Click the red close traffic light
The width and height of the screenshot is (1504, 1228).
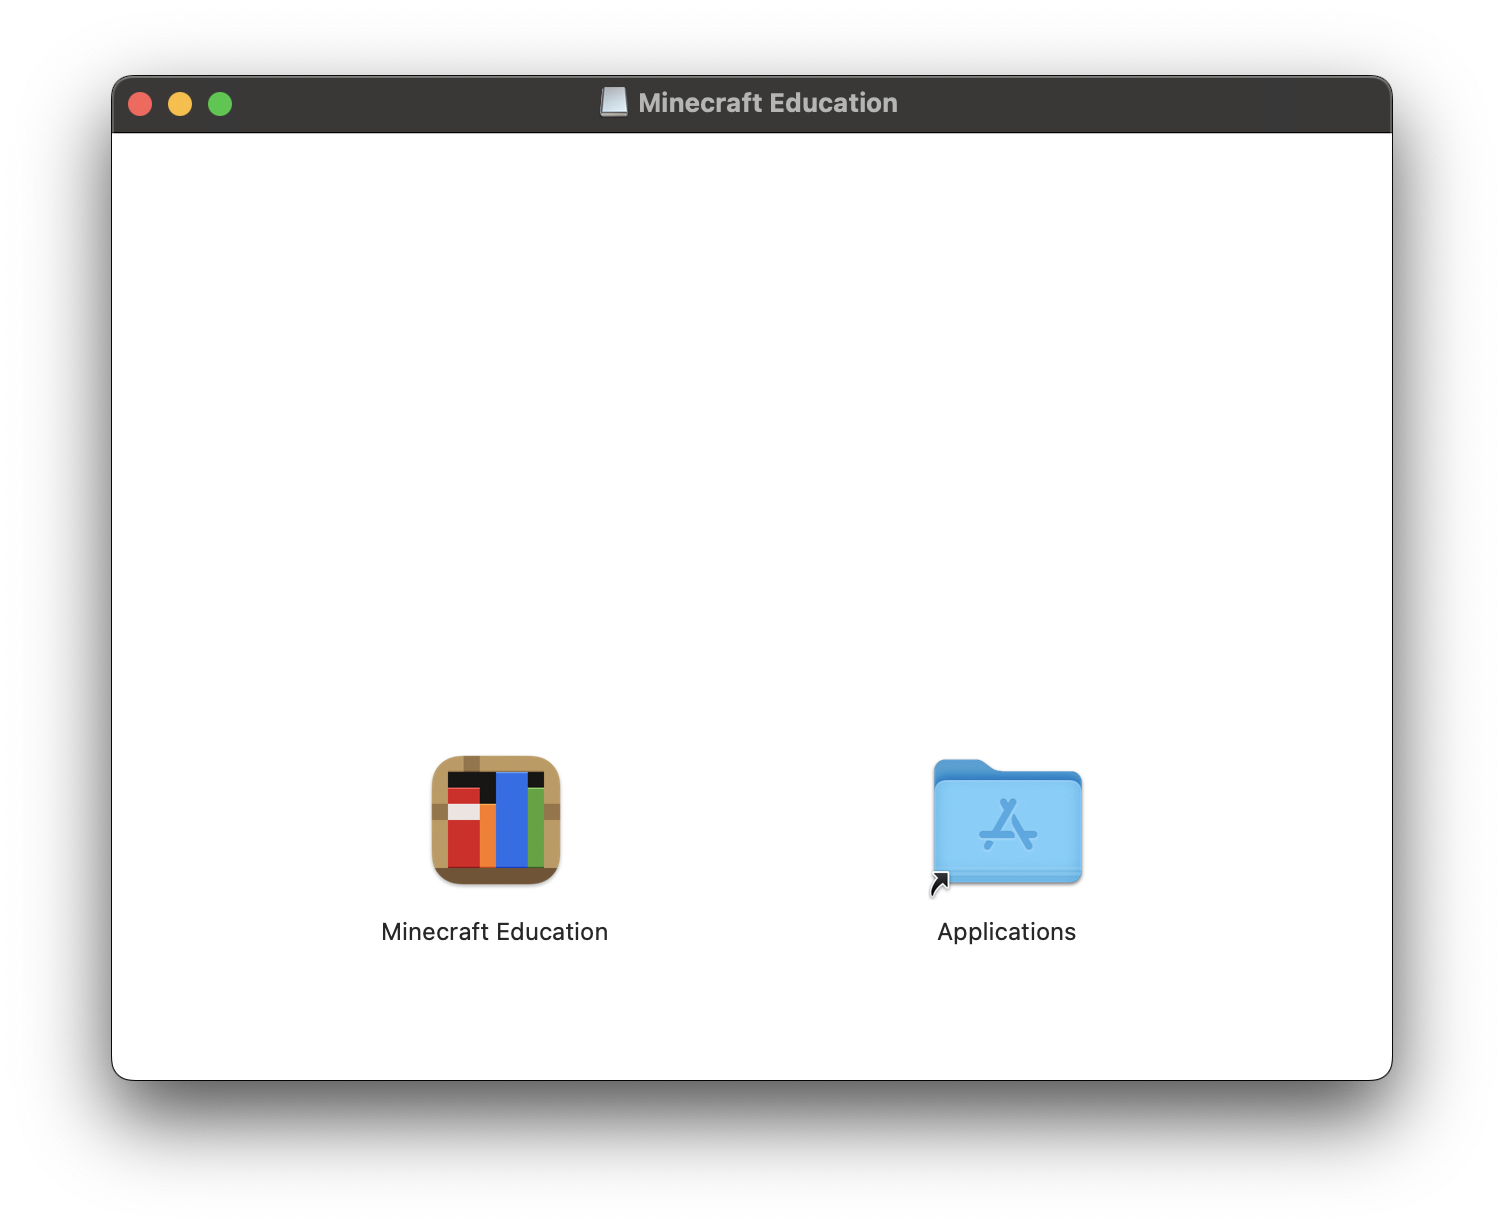point(141,103)
